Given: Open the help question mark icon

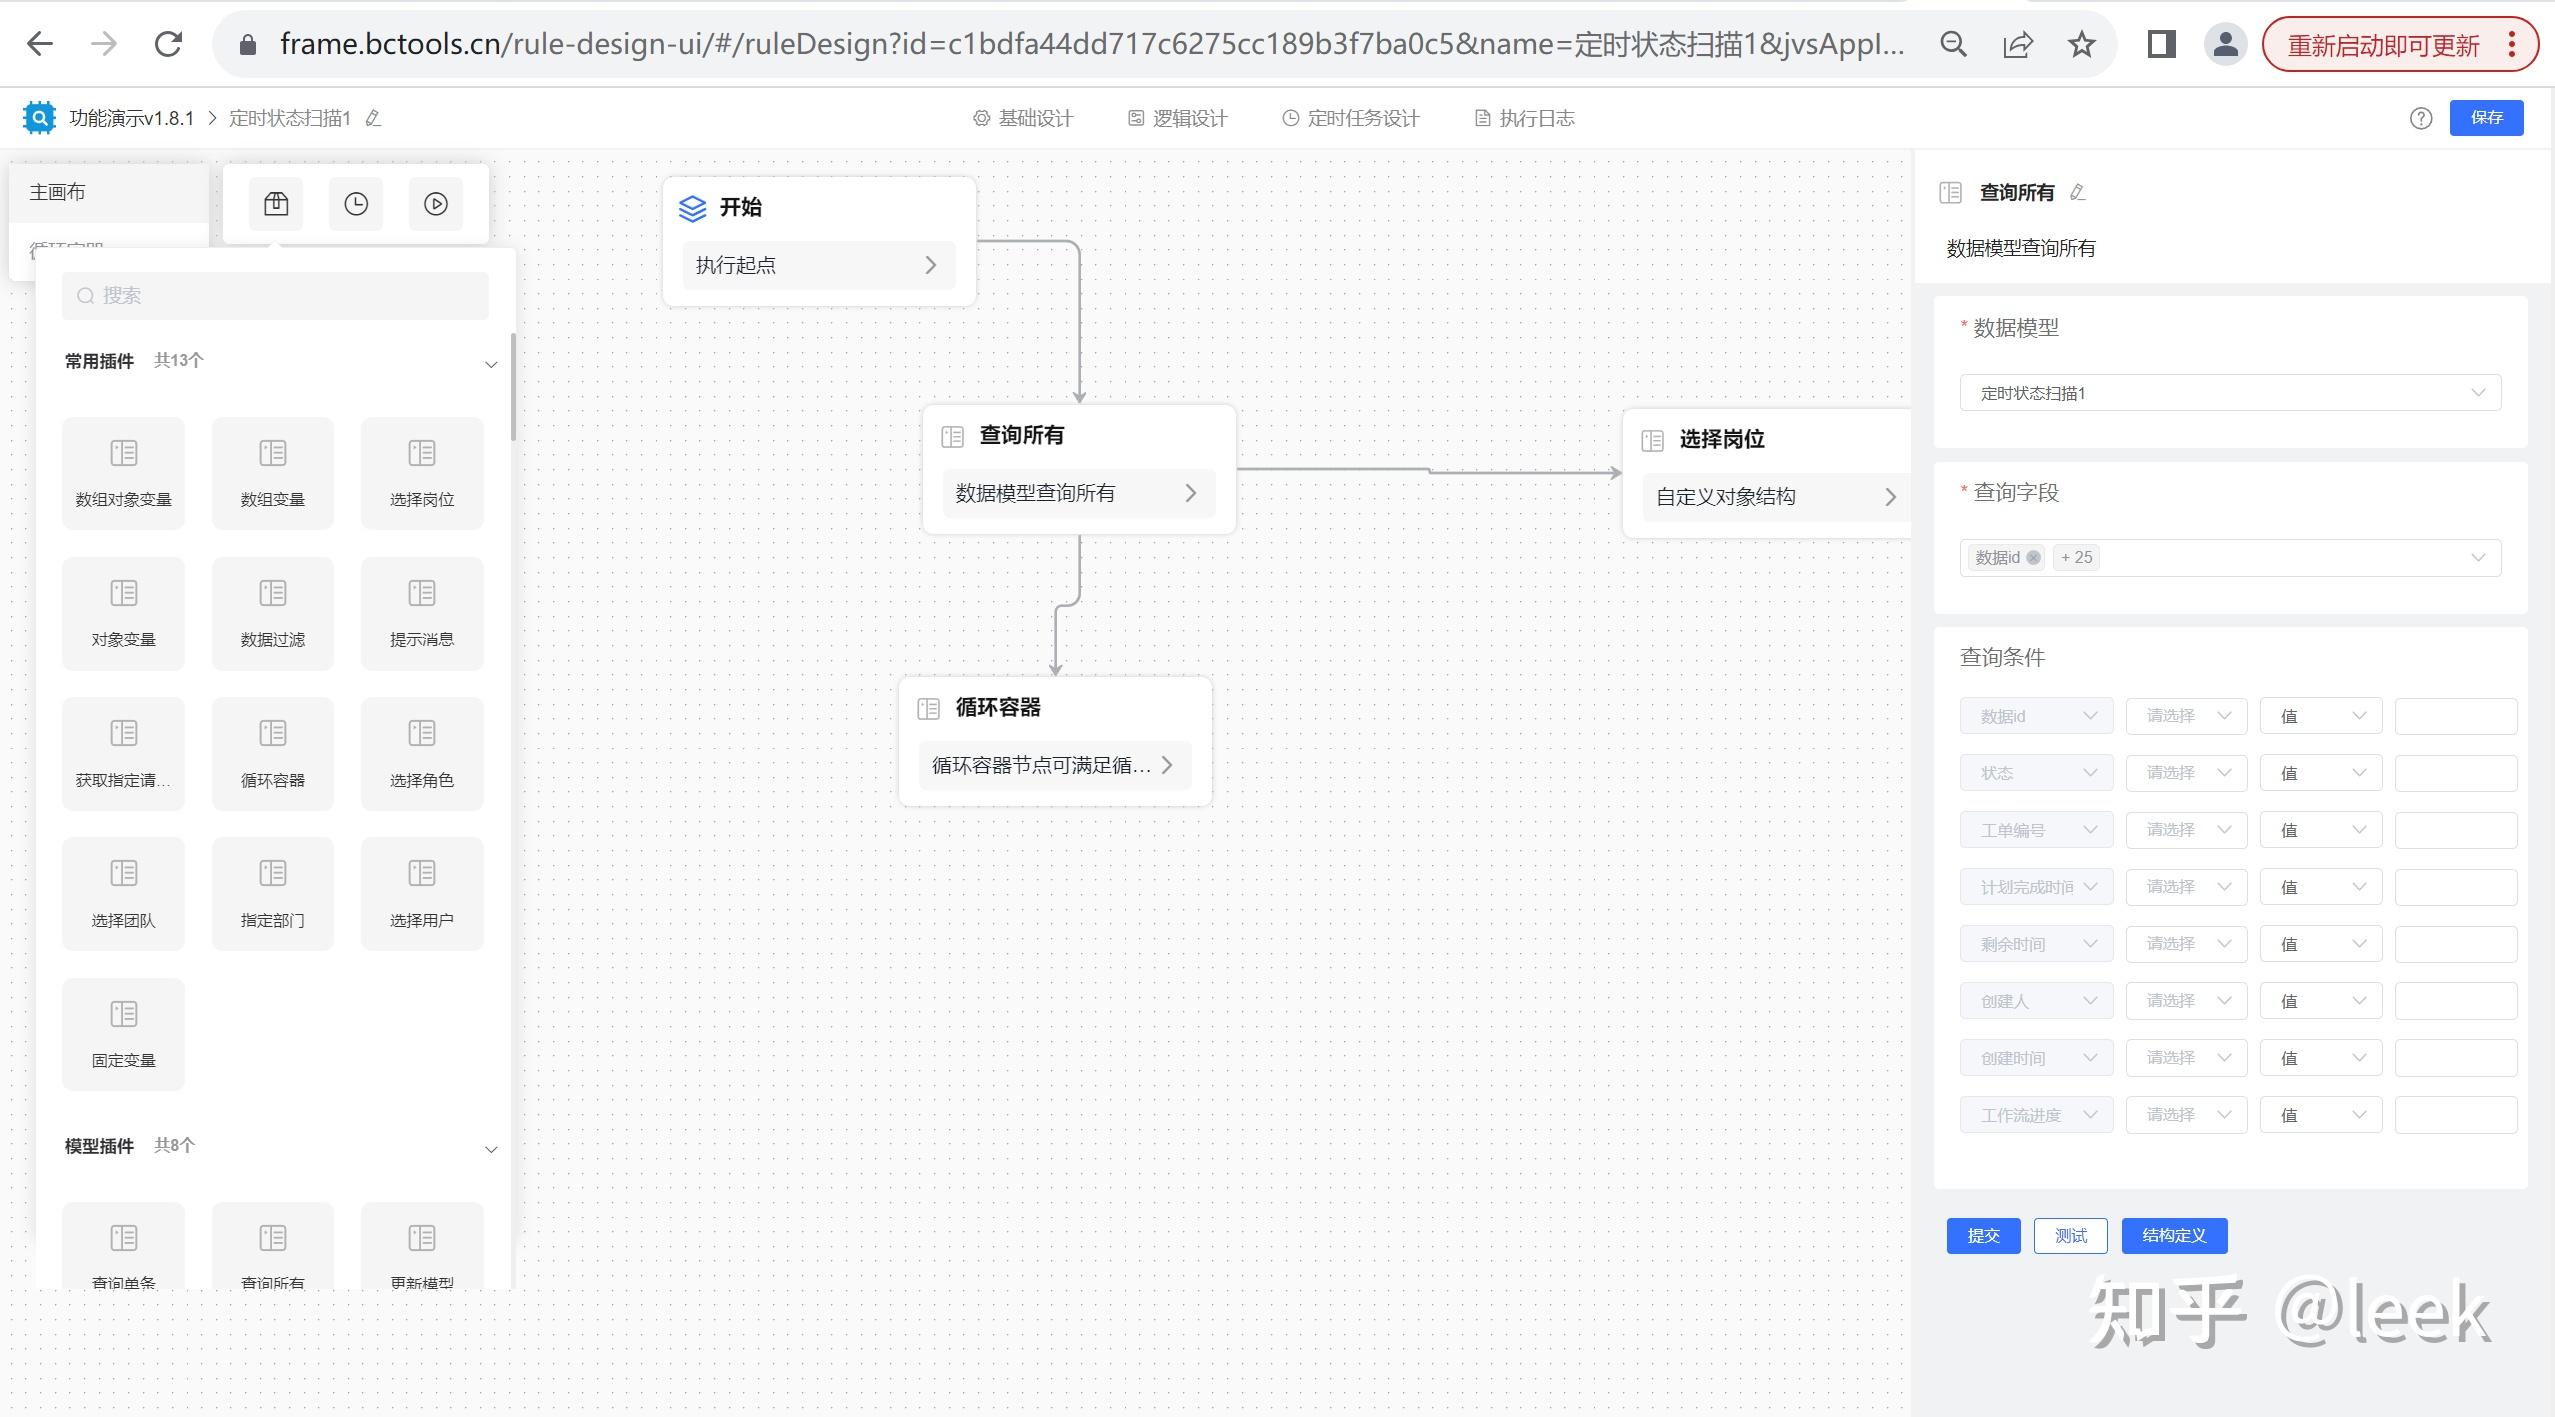Looking at the screenshot, I should 2420,118.
